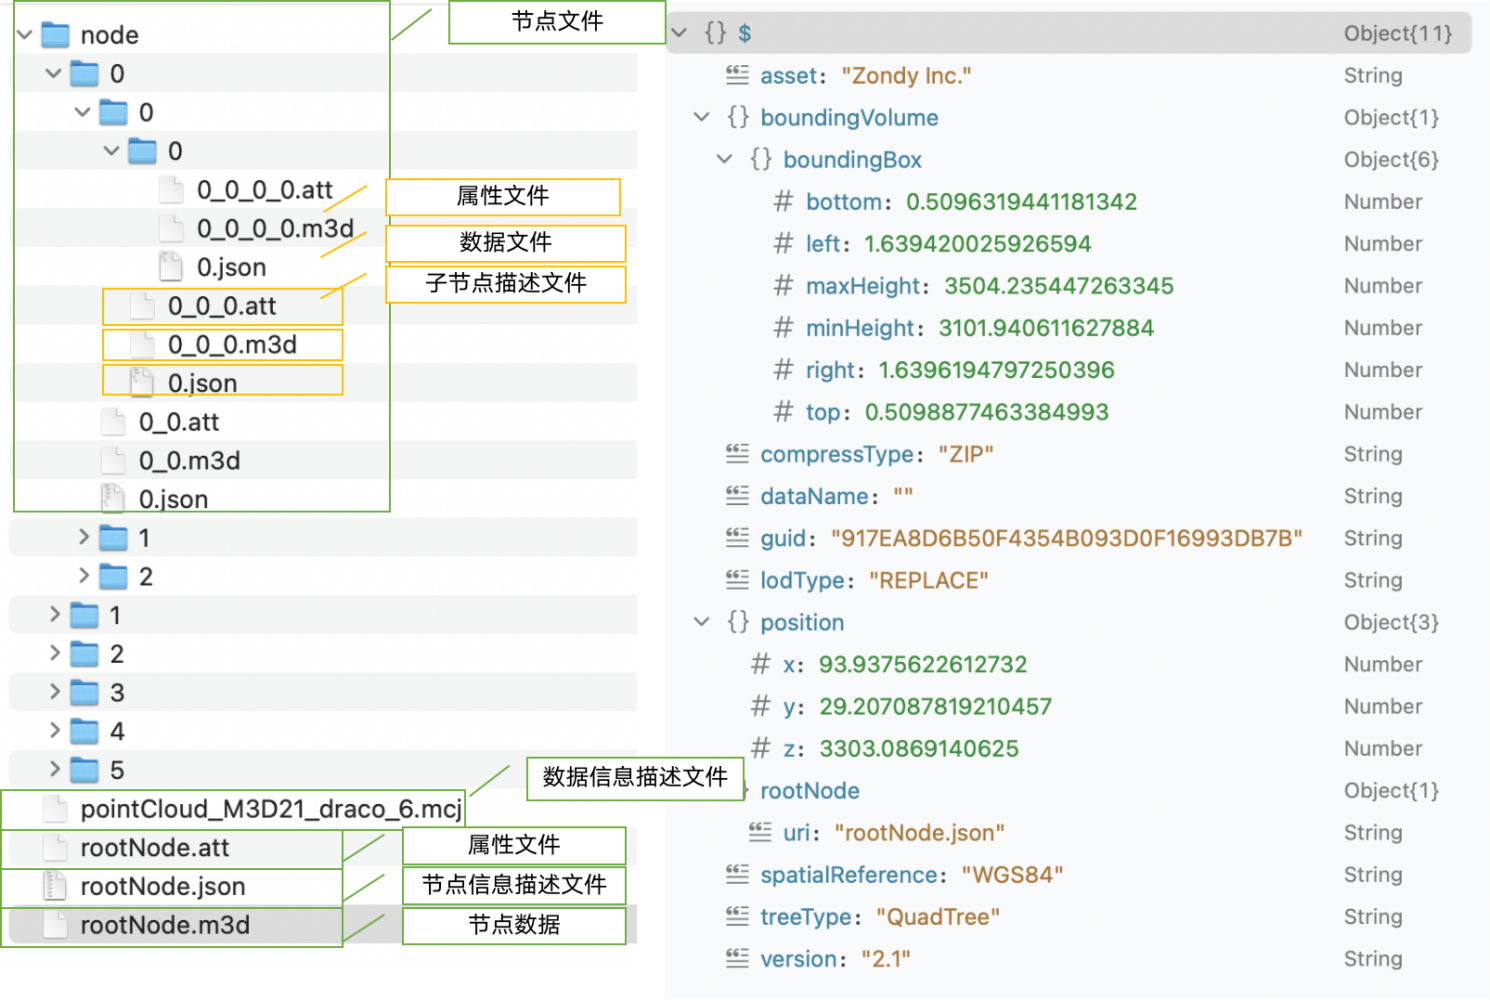1490x1000 pixels.
Task: Click the object braces icon beside boundingBox
Action: pyautogui.click(x=760, y=159)
